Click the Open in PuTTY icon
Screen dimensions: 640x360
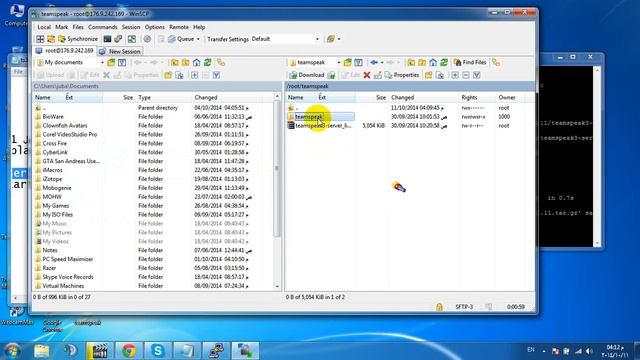118,39
